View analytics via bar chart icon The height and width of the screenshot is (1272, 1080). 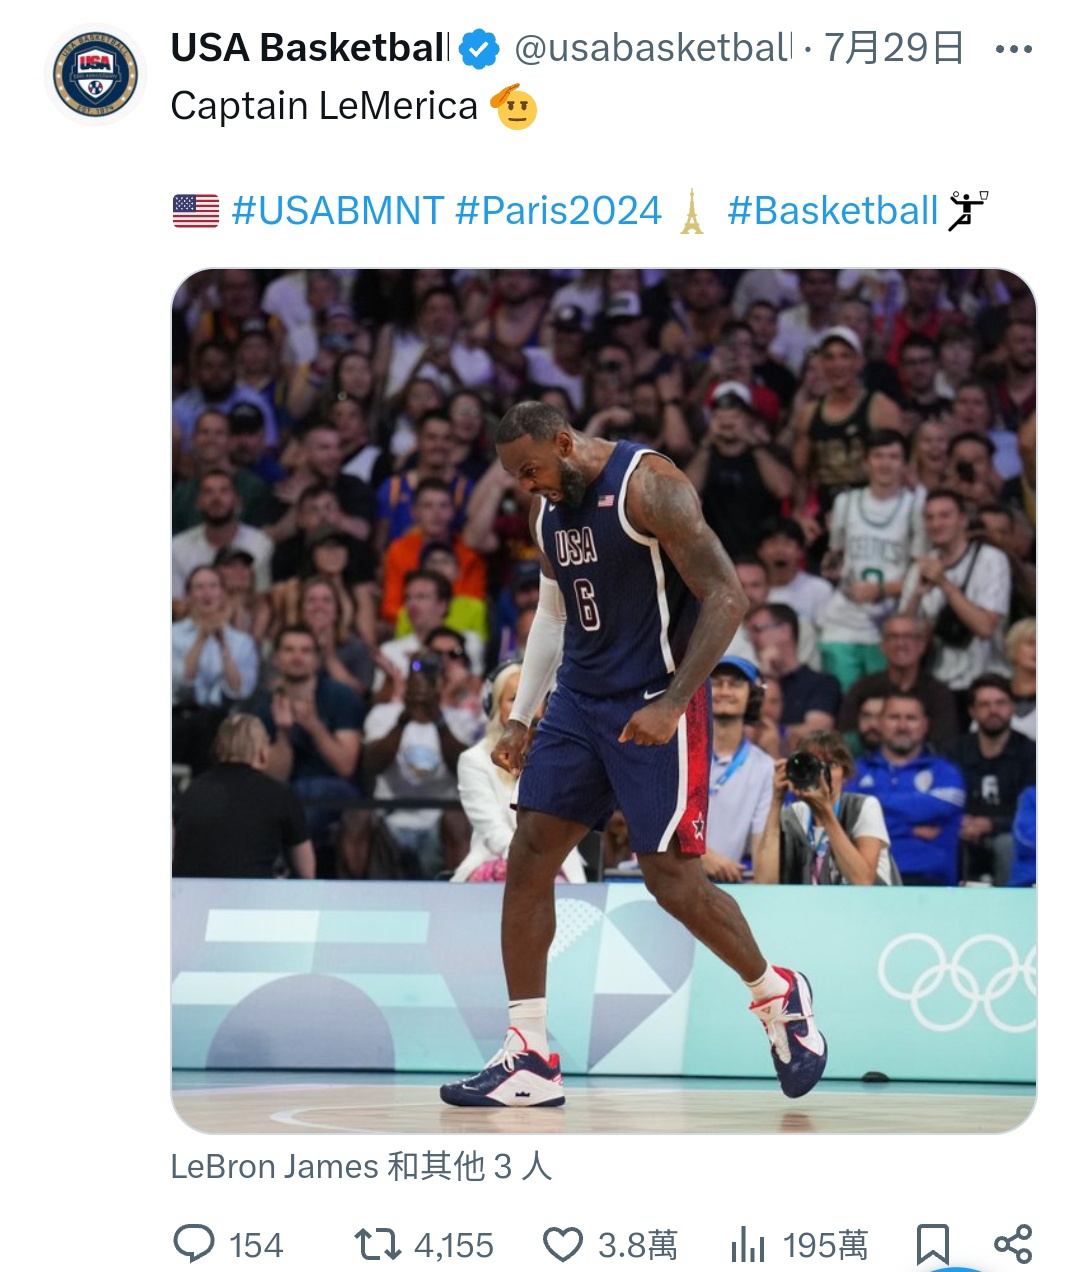(747, 1246)
